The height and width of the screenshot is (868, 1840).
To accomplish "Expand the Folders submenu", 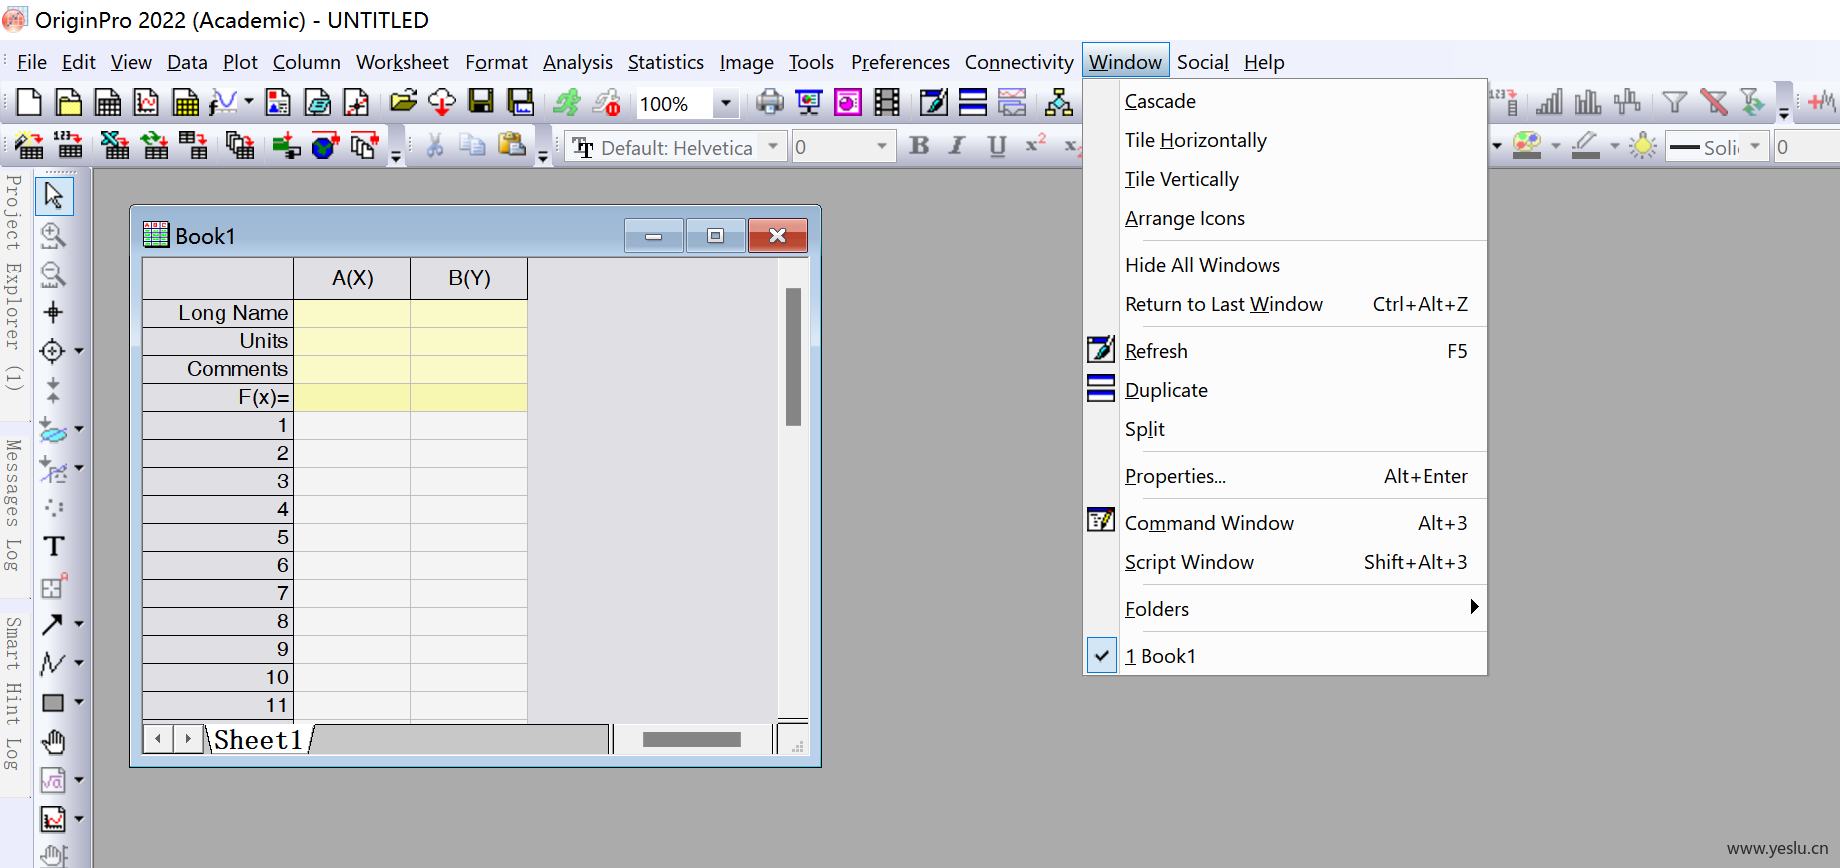I will click(x=1285, y=609).
